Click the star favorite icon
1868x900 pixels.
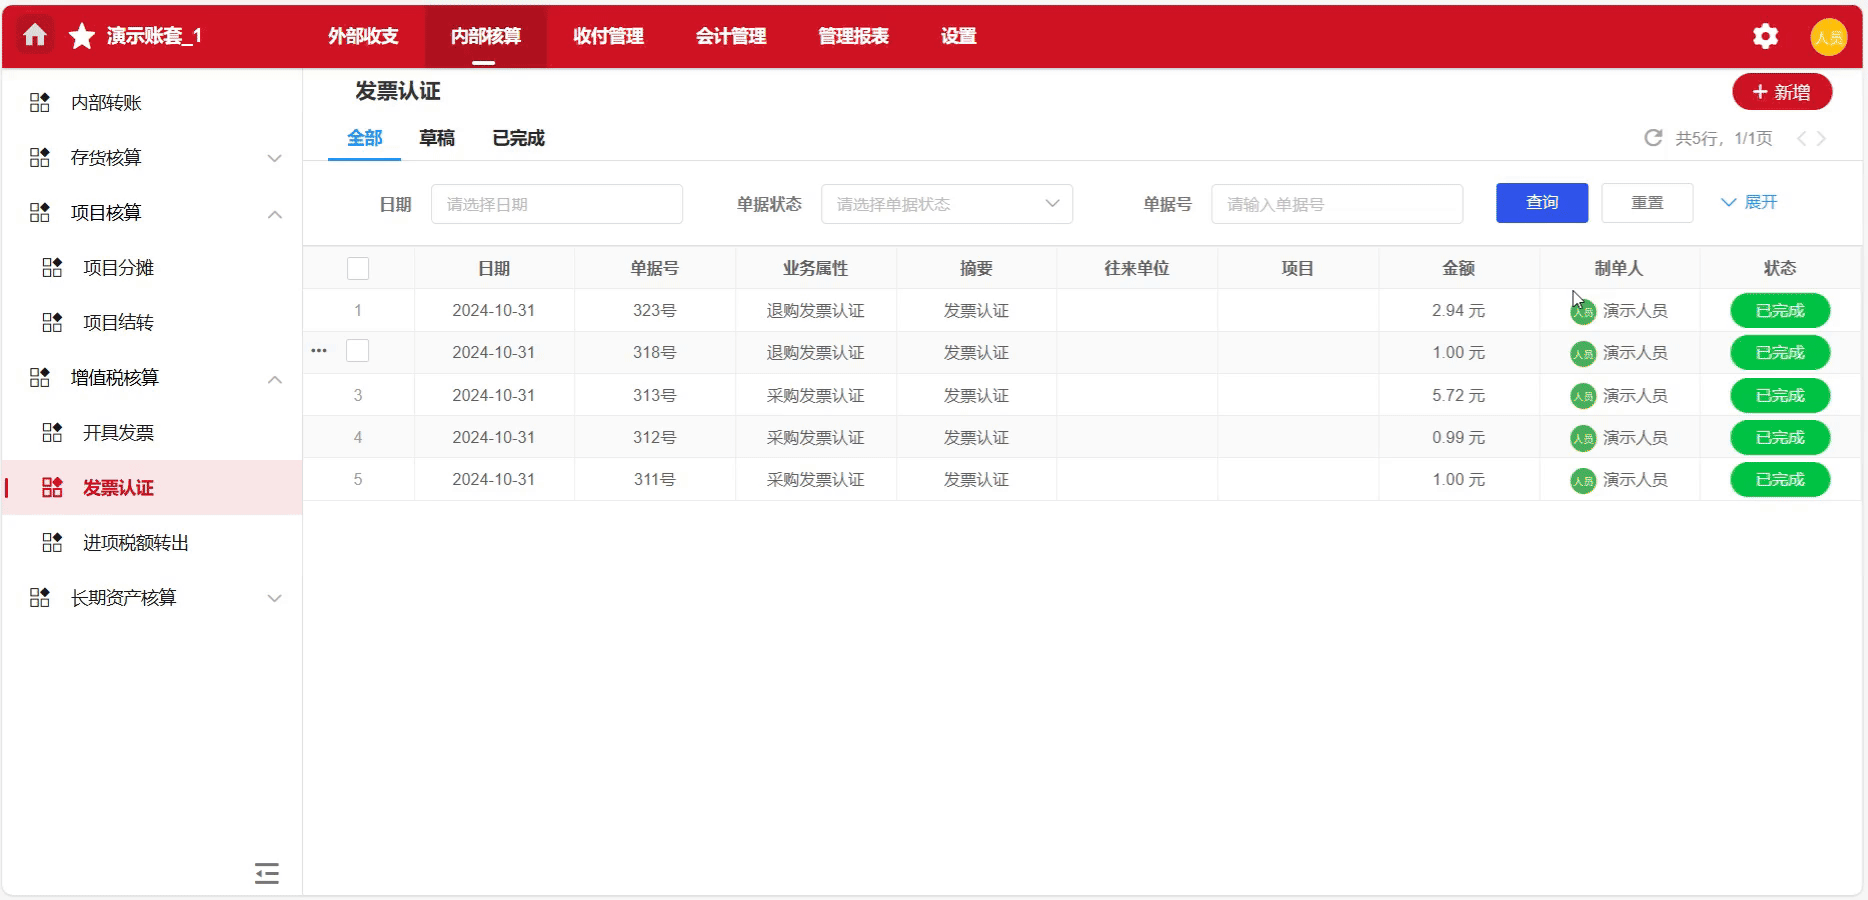point(82,37)
